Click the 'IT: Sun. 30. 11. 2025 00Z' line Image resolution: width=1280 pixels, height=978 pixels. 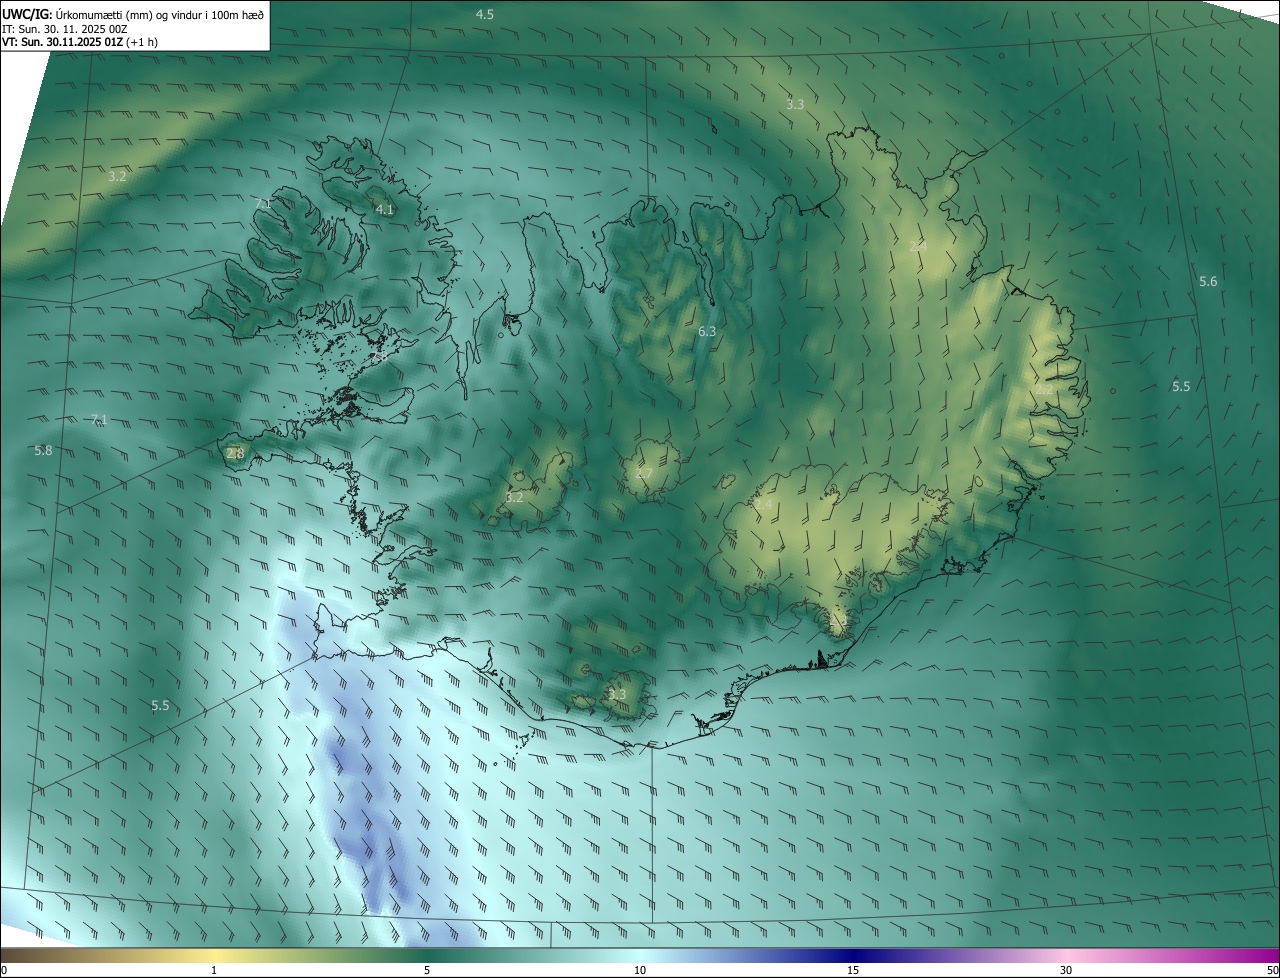click(x=65, y=29)
